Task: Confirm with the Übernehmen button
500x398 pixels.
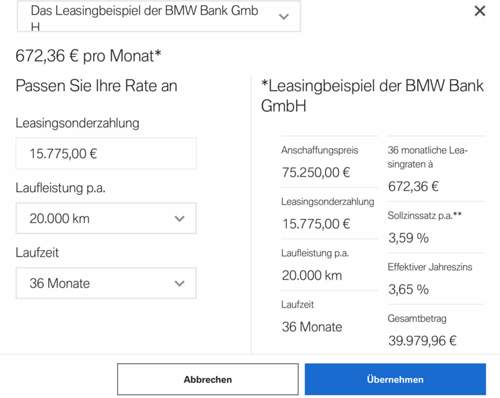Action: pos(395,379)
